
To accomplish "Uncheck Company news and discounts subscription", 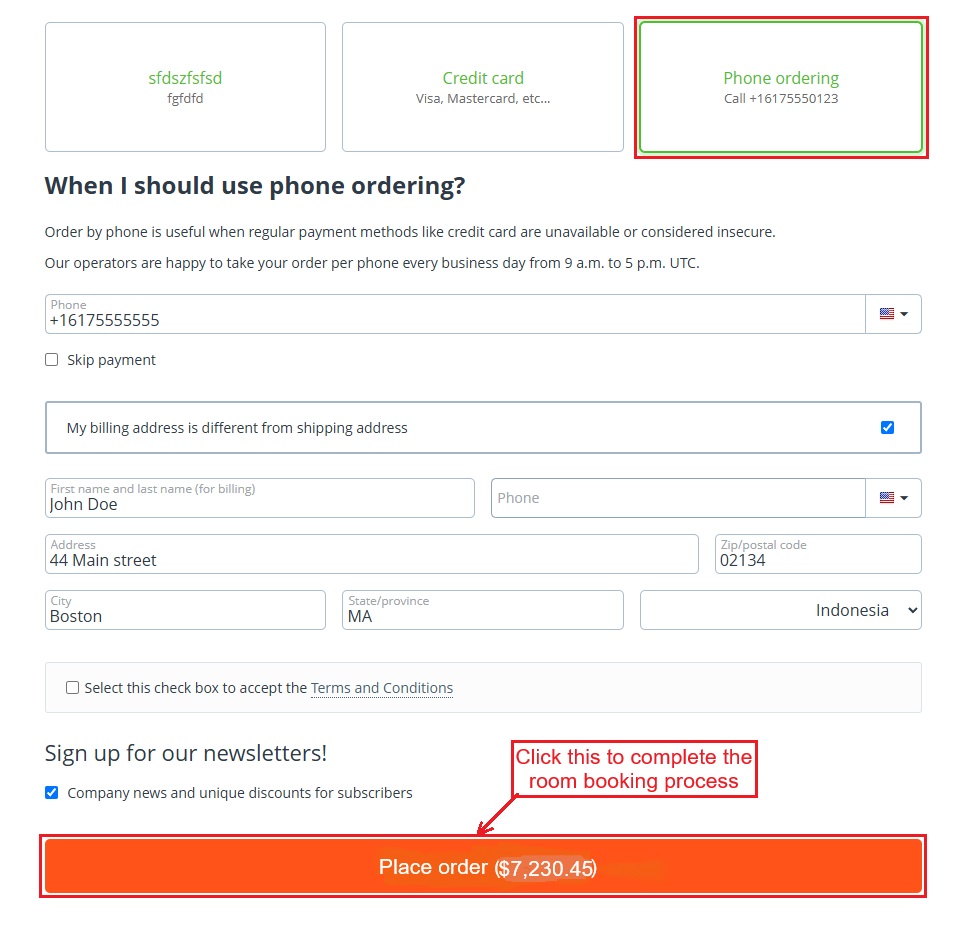I will coord(52,793).
